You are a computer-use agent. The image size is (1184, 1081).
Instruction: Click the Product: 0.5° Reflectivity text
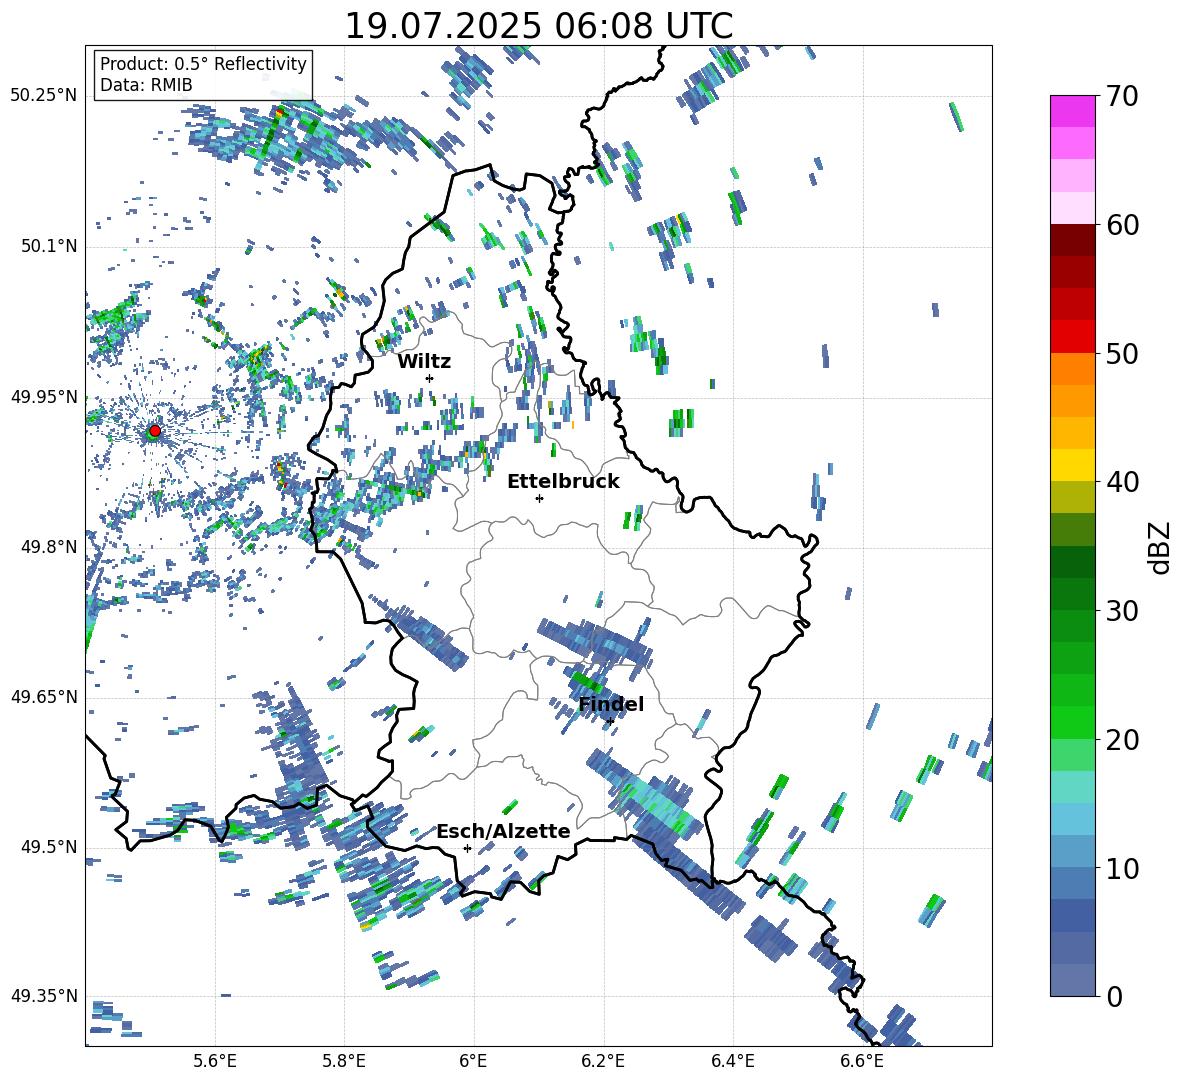203,64
